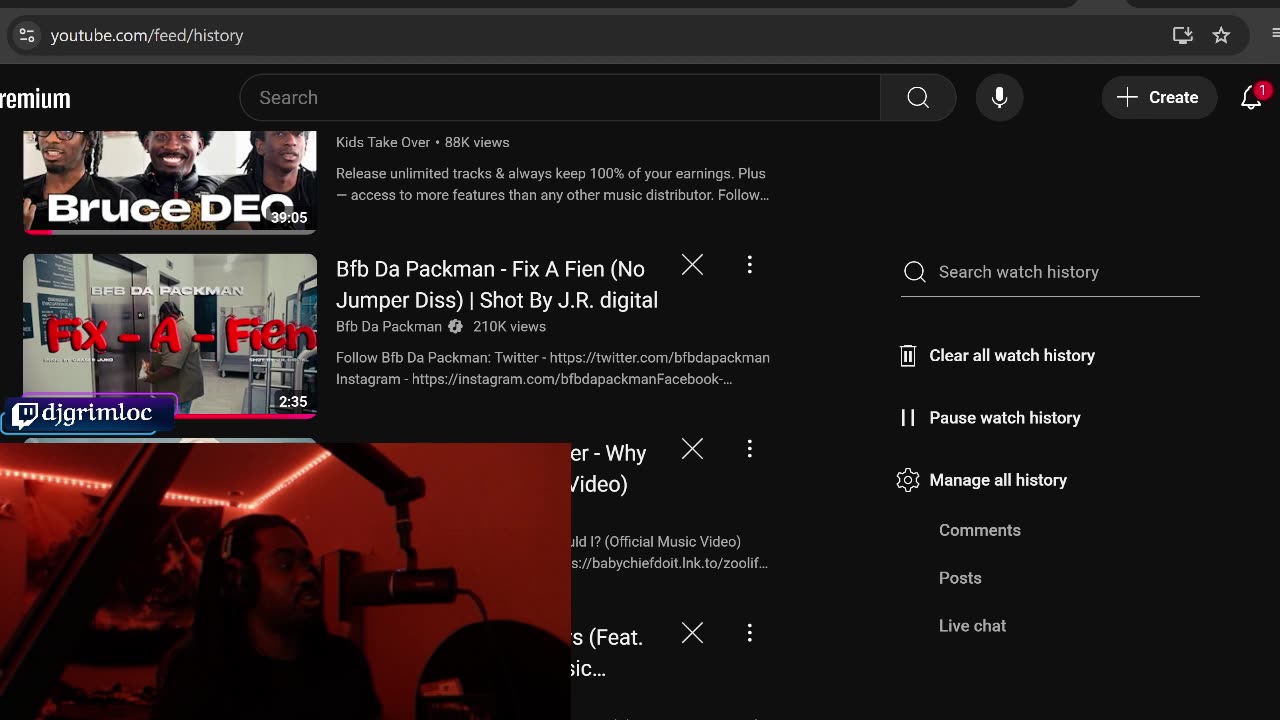Image resolution: width=1280 pixels, height=720 pixels.
Task: Open Posts history
Action: (960, 578)
